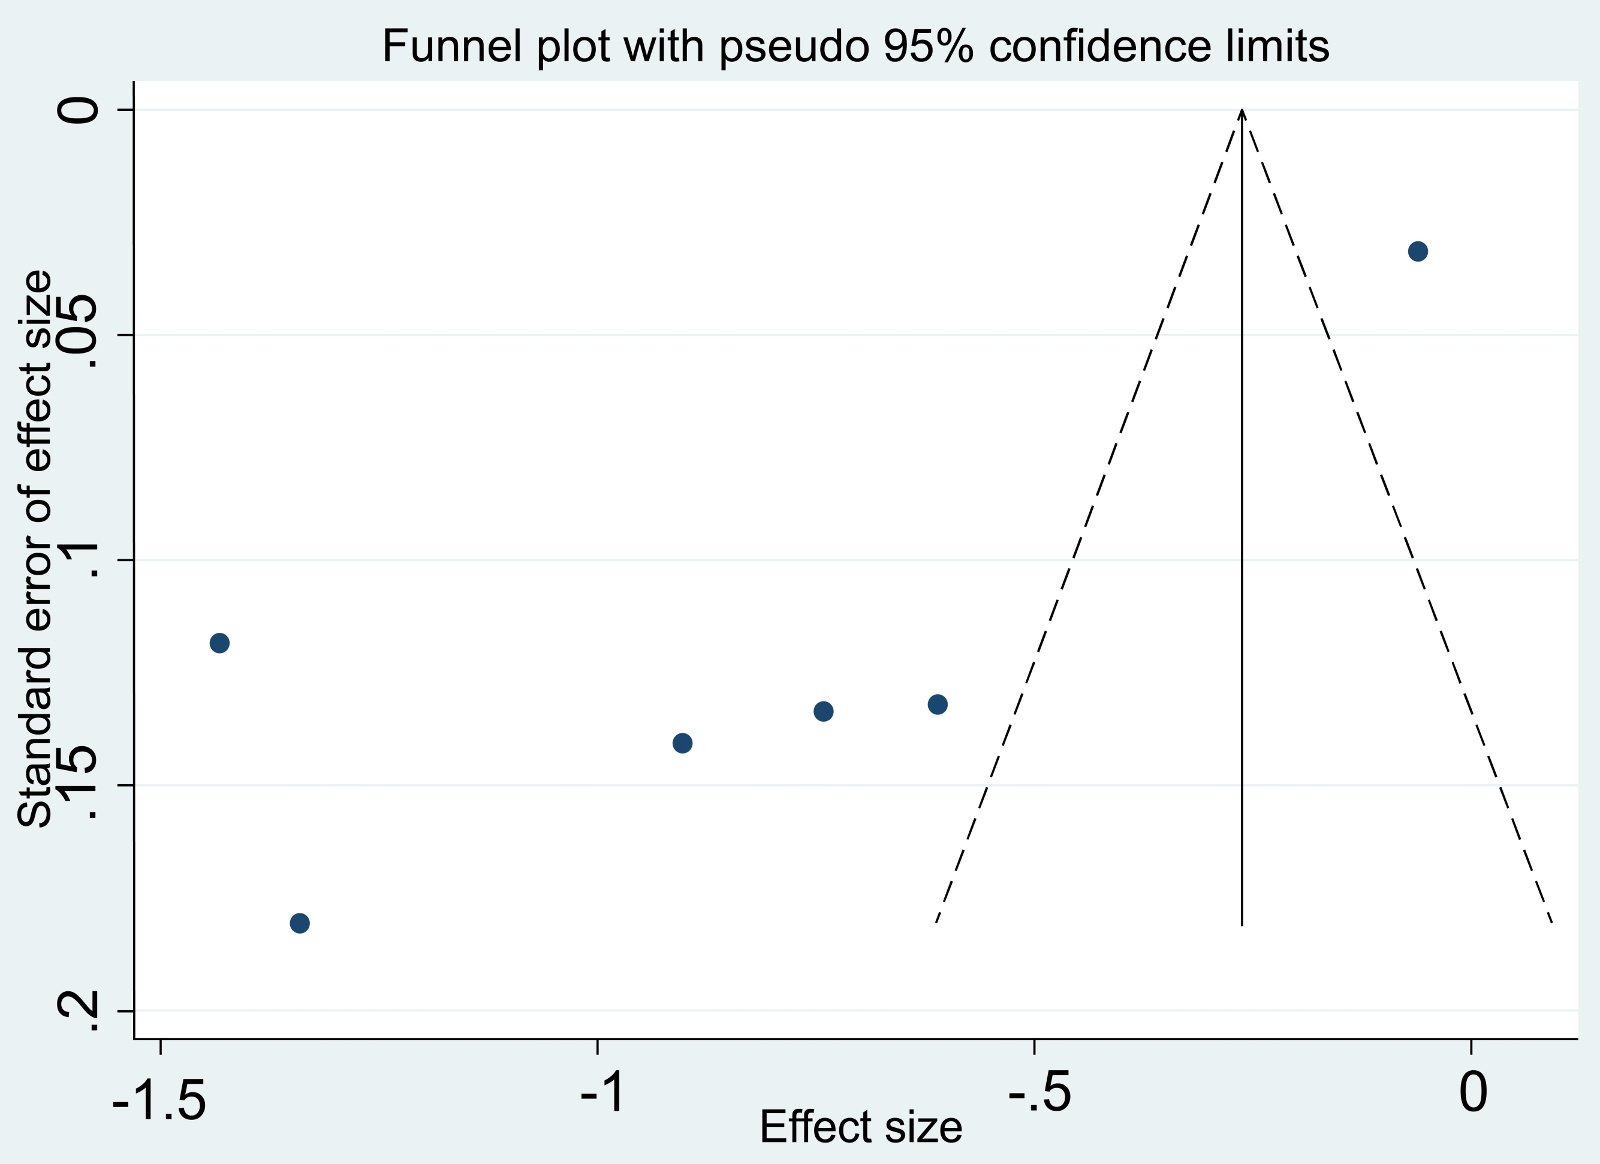Select the data point inside the funnel
Viewport: 1600px width, 1164px height.
click(1417, 251)
